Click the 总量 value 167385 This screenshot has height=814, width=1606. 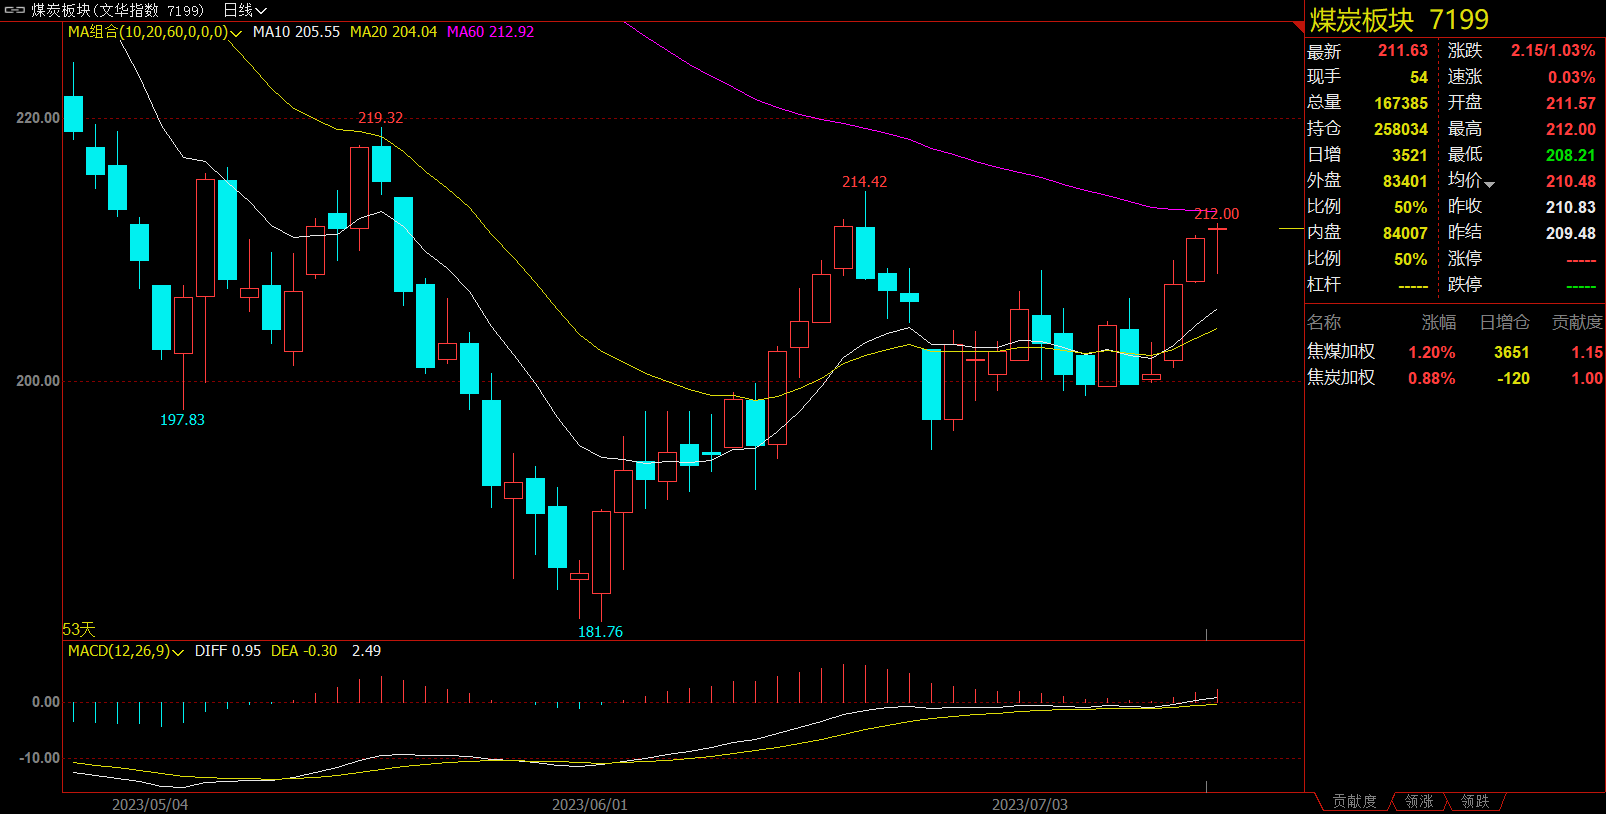tap(1401, 103)
